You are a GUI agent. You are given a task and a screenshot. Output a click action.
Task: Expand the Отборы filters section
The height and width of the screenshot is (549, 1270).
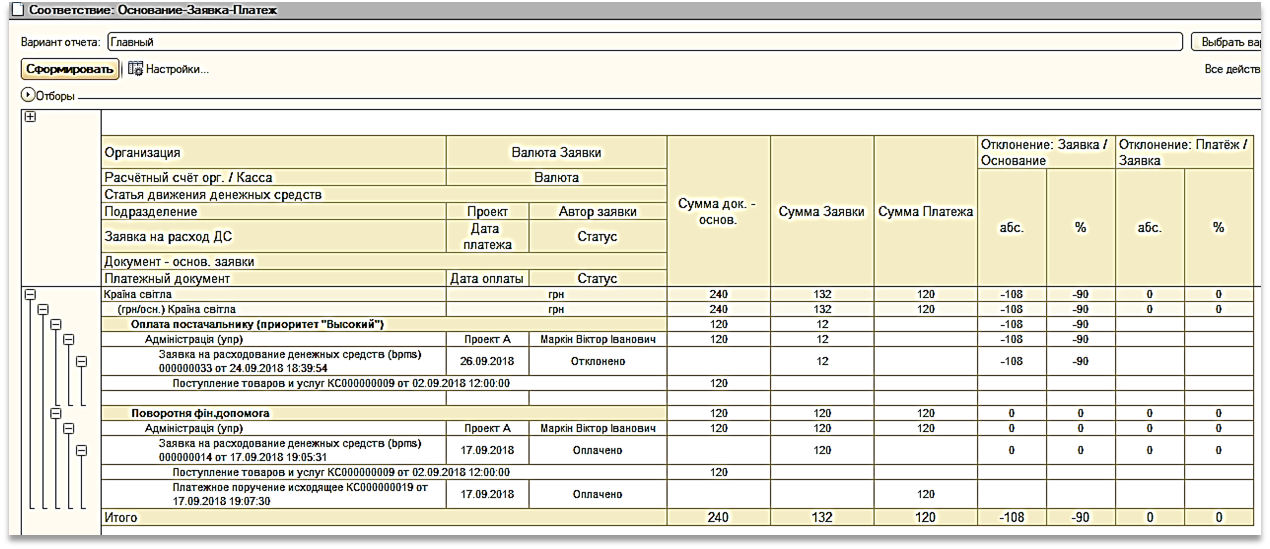27,96
